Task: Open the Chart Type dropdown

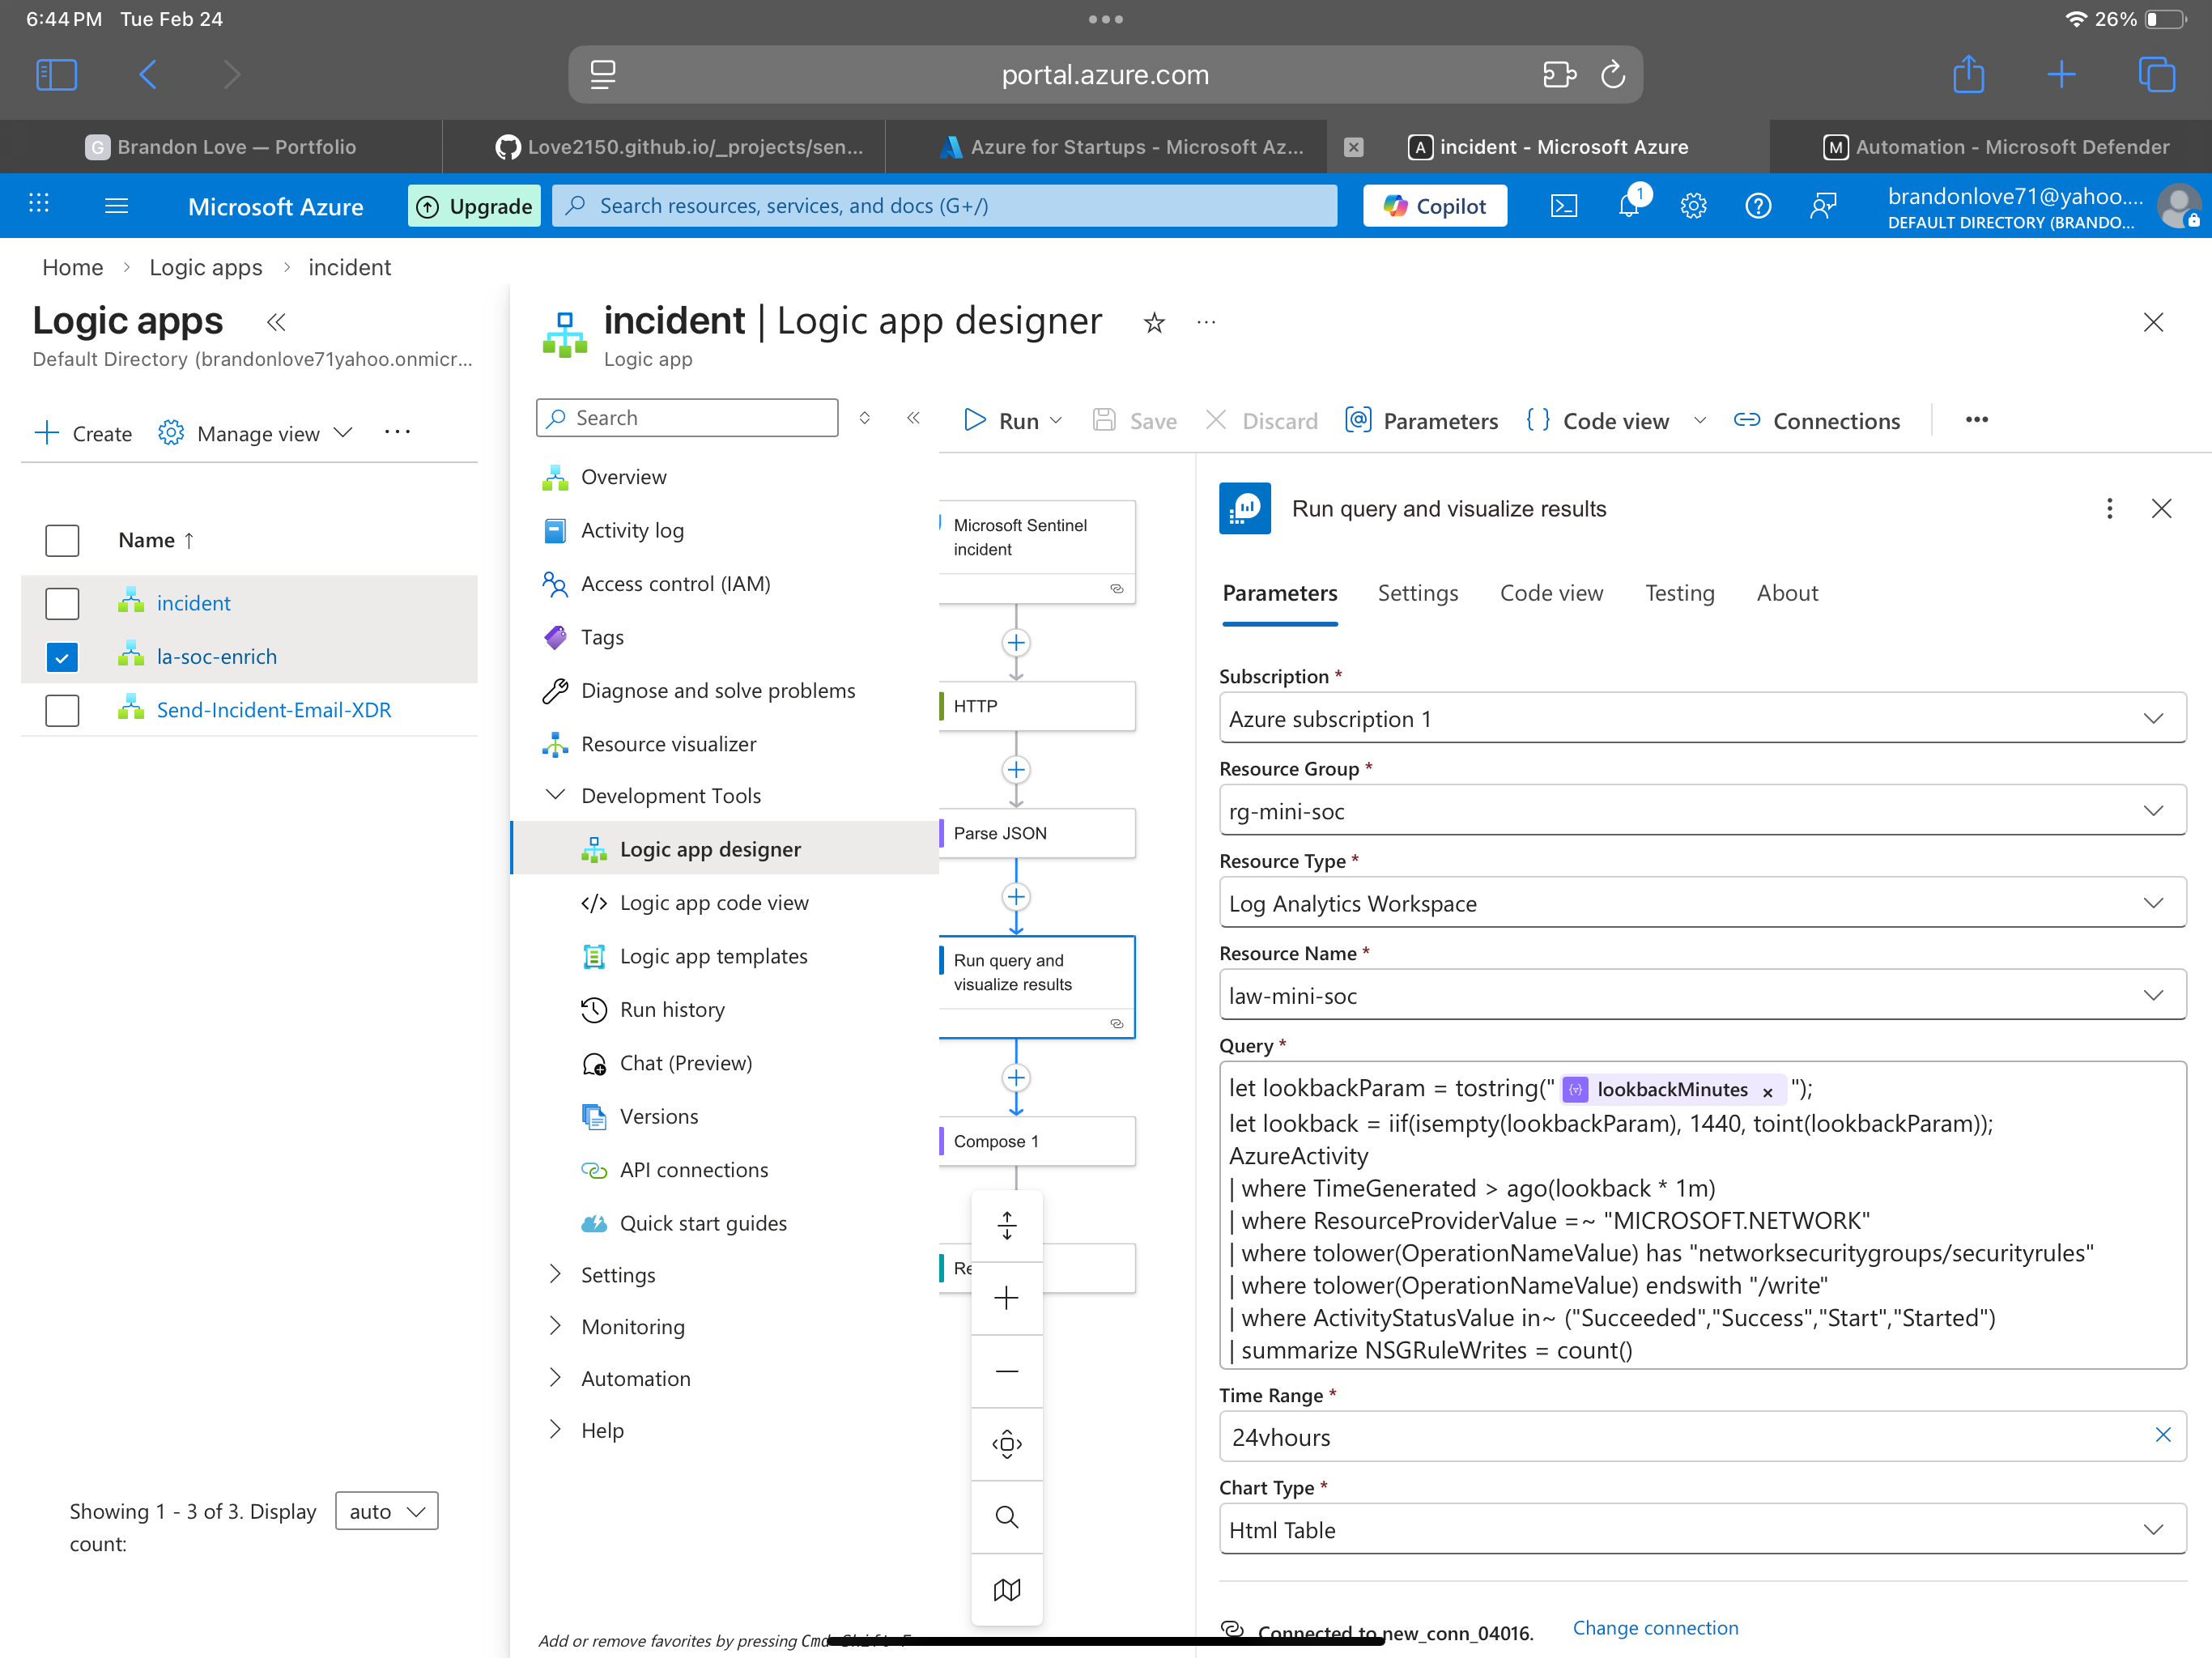Action: click(x=1701, y=1529)
